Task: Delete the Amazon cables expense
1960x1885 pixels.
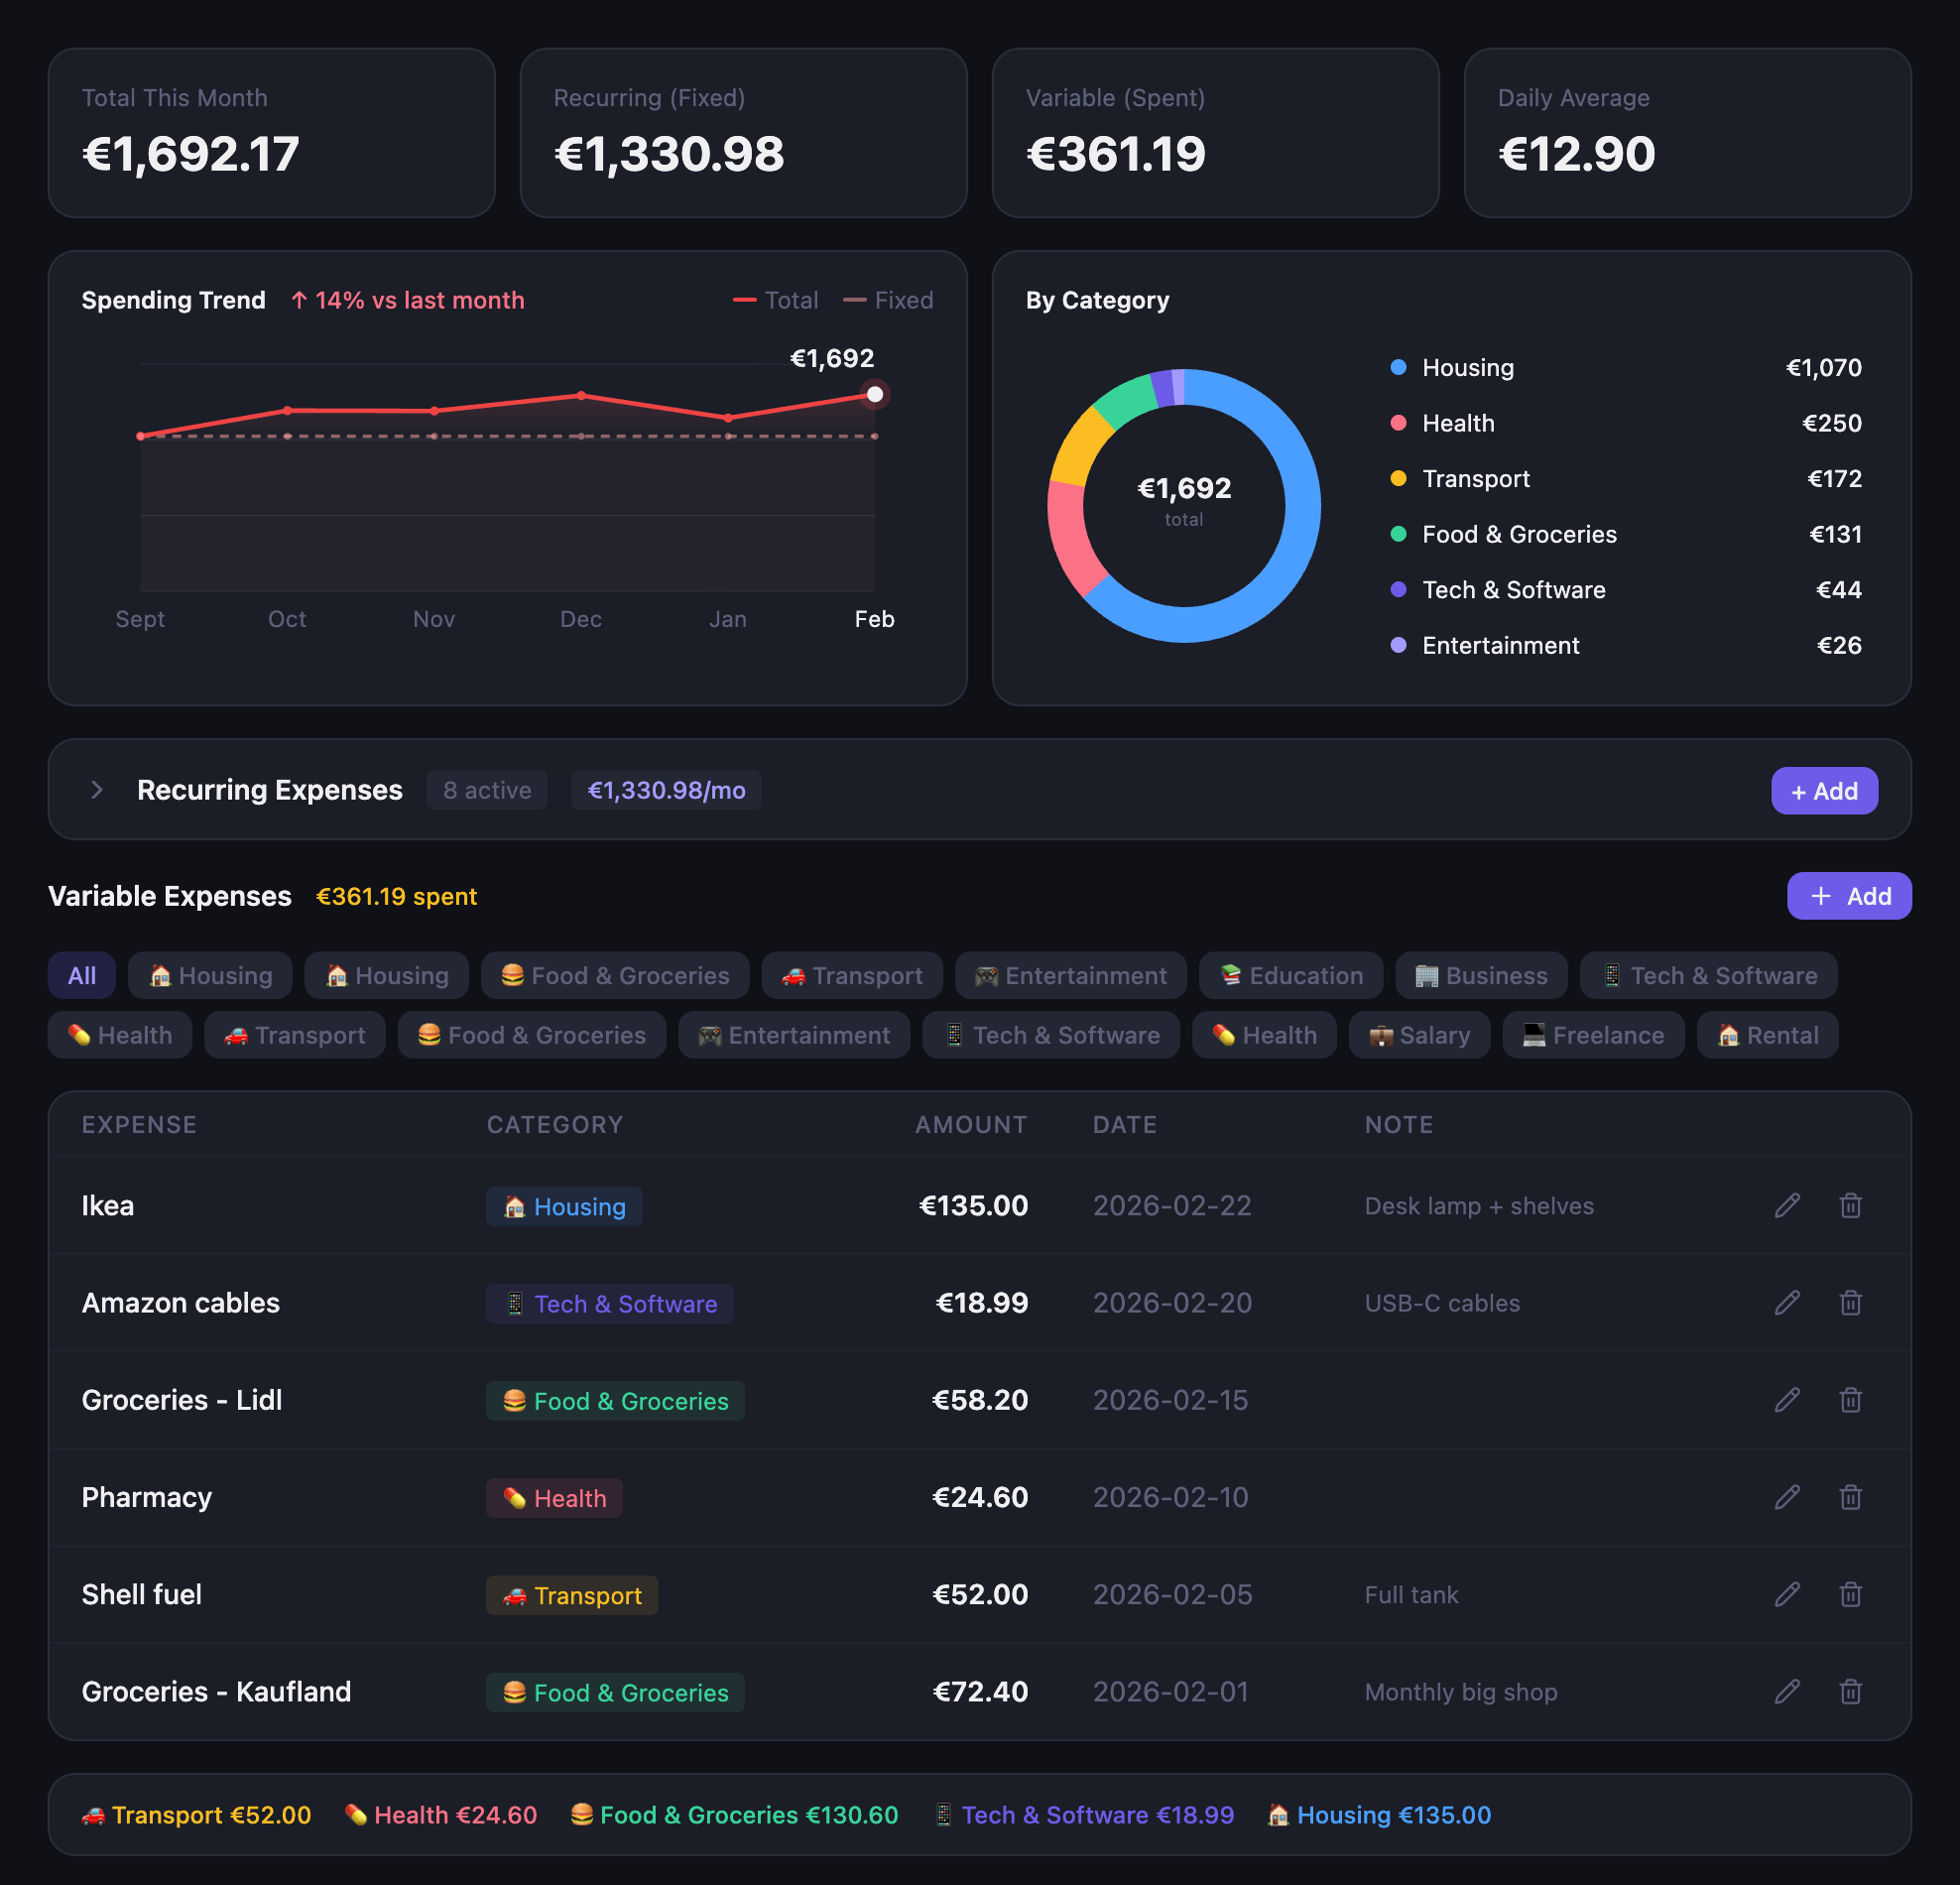Action: (x=1850, y=1302)
